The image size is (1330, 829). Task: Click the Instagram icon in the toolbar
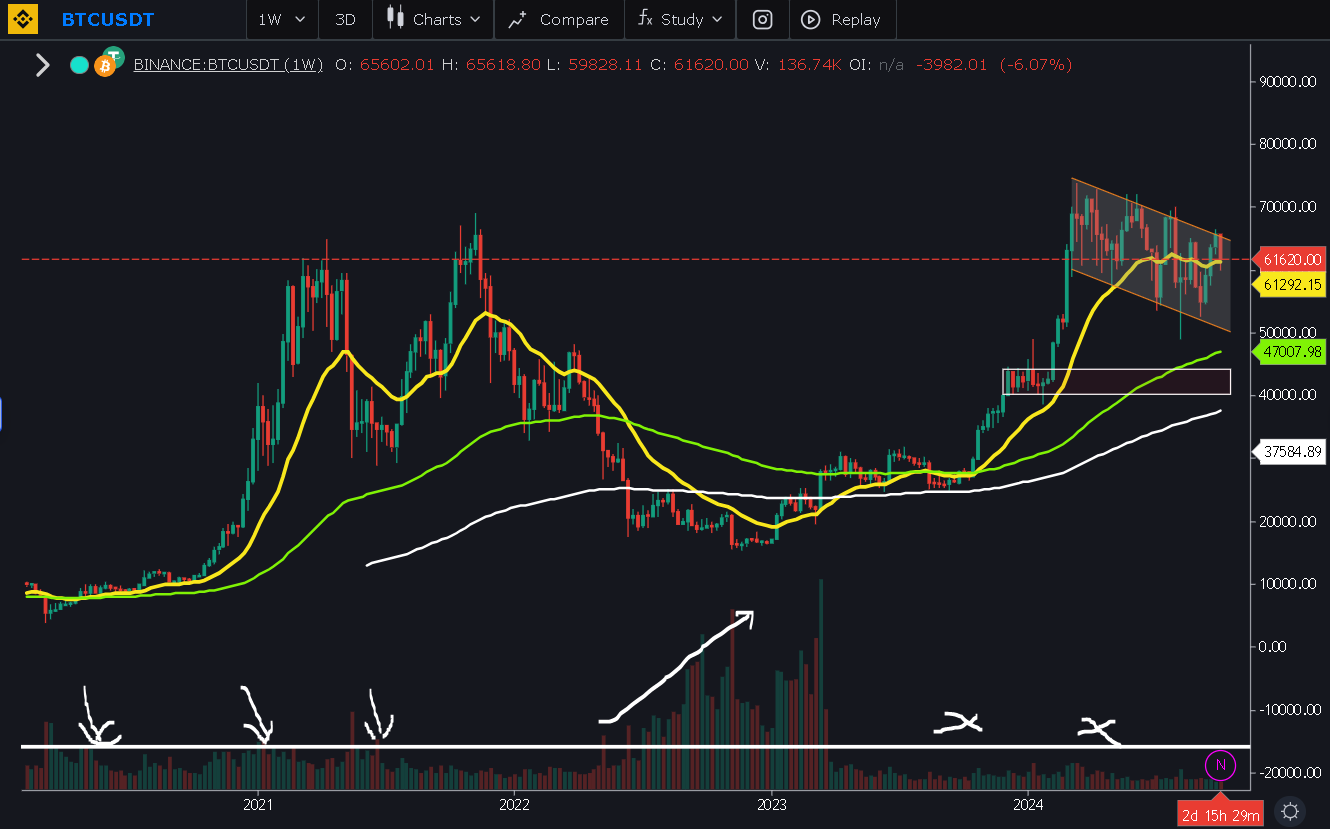point(762,19)
